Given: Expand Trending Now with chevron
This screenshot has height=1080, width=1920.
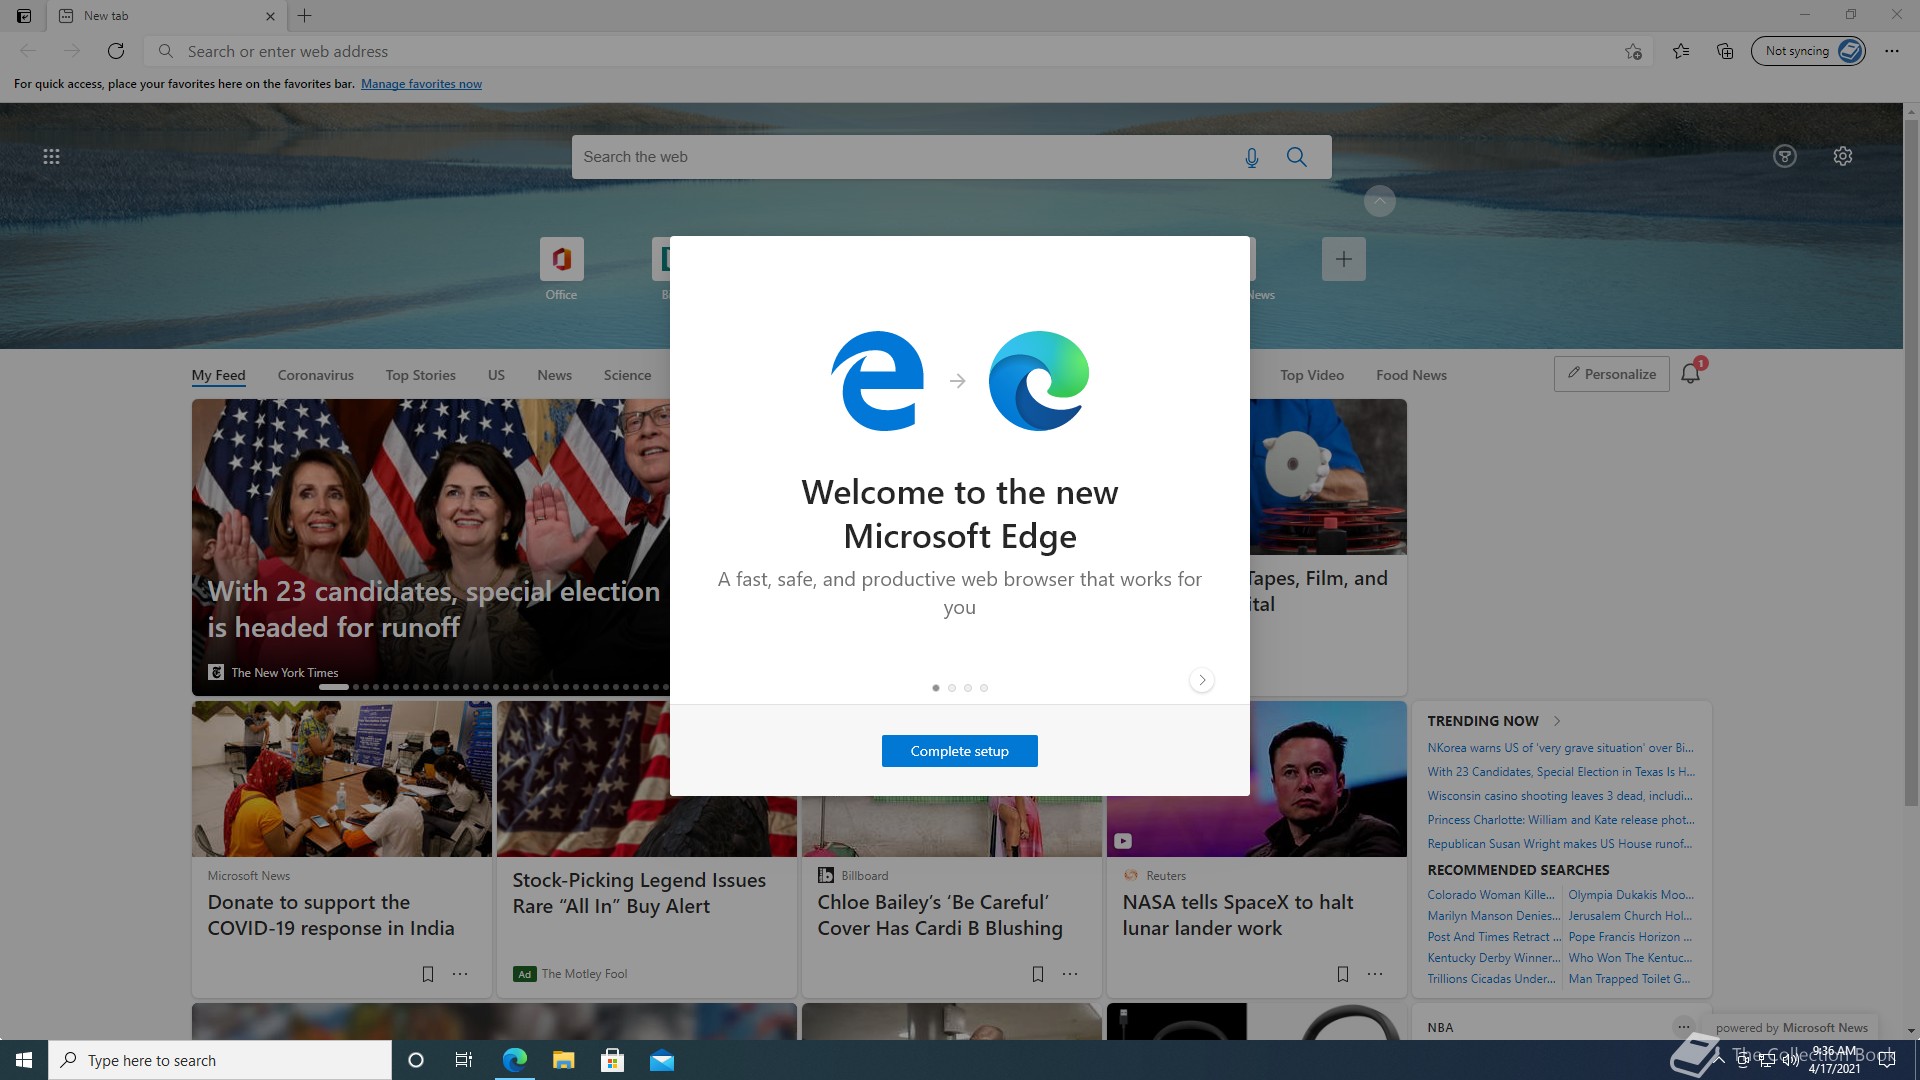Looking at the screenshot, I should [x=1557, y=721].
